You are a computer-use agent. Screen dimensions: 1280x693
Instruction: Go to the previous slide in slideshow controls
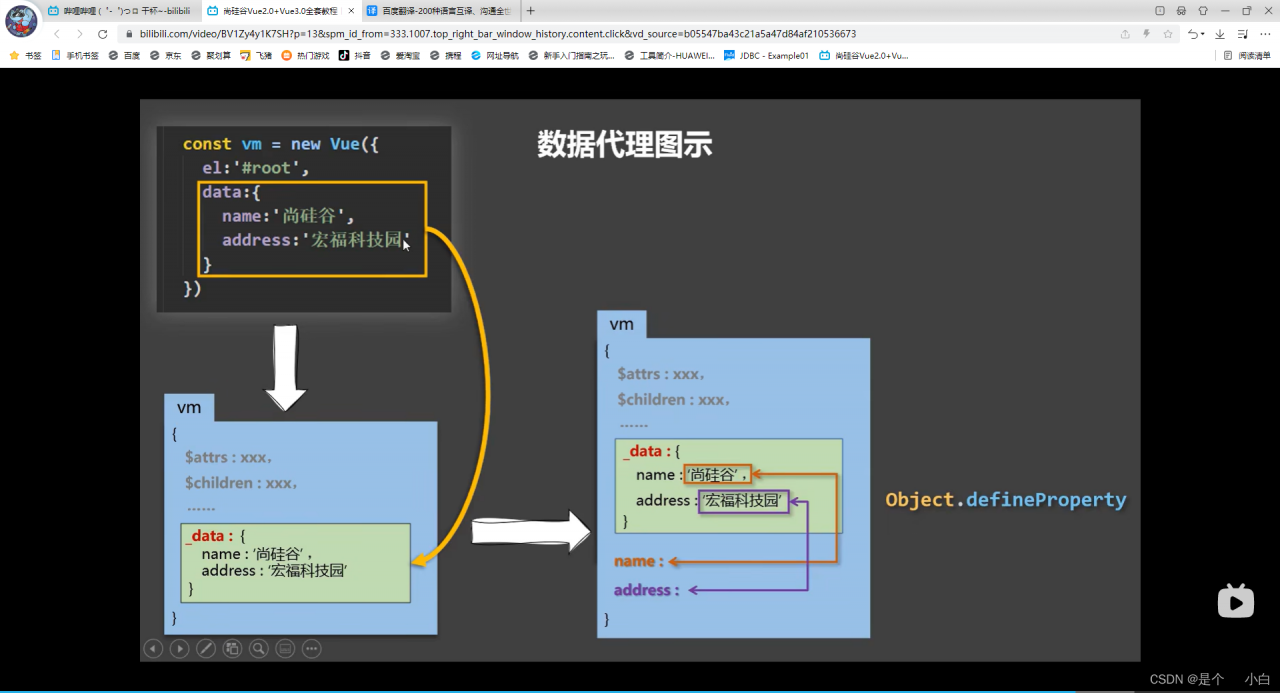(153, 649)
